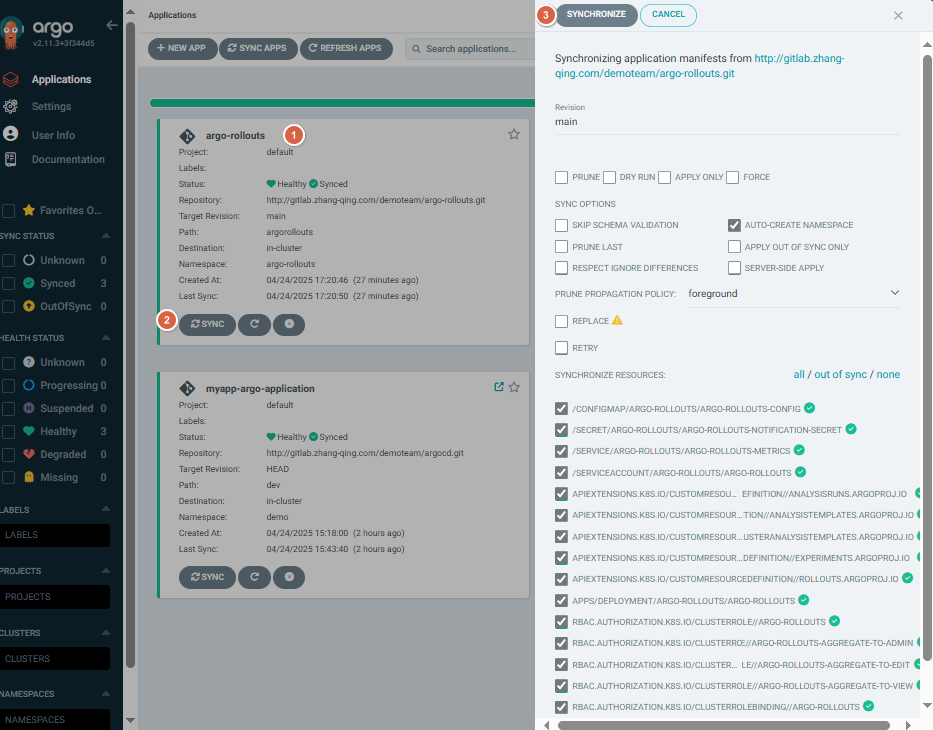Viewport: 933px width, 730px height.
Task: Click REFRESH APPS button
Action: [345, 48]
